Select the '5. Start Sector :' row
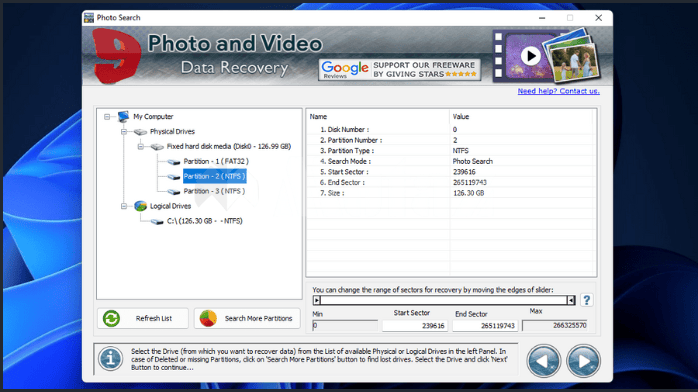This screenshot has height=392, width=698. tap(450, 172)
